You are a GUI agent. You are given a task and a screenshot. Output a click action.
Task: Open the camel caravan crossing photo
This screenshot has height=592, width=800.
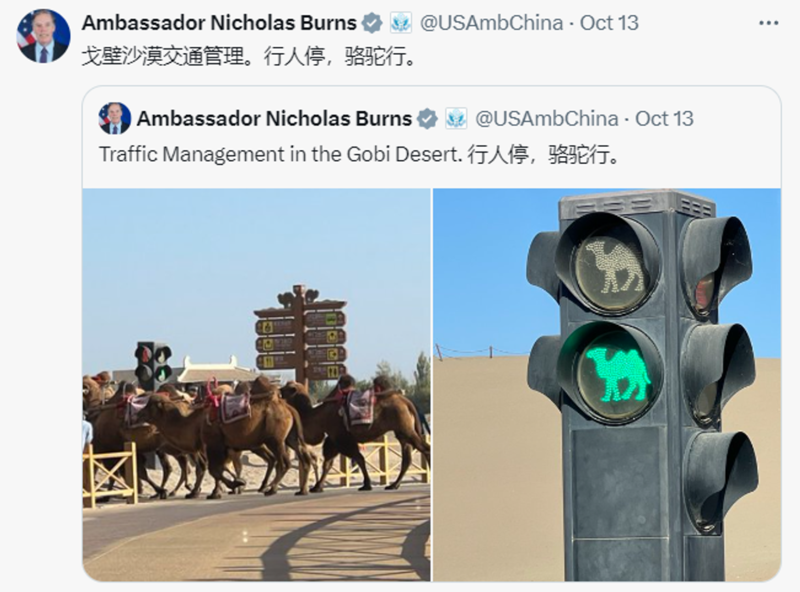coord(257,385)
